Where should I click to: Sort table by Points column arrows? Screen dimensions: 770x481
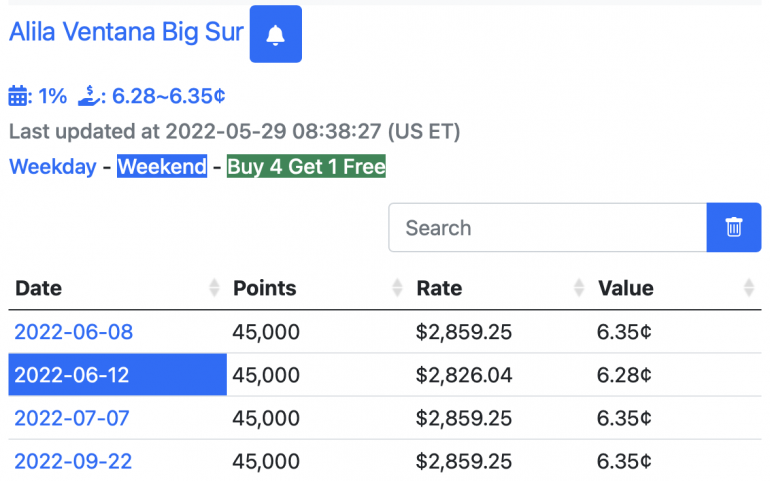click(x=397, y=288)
